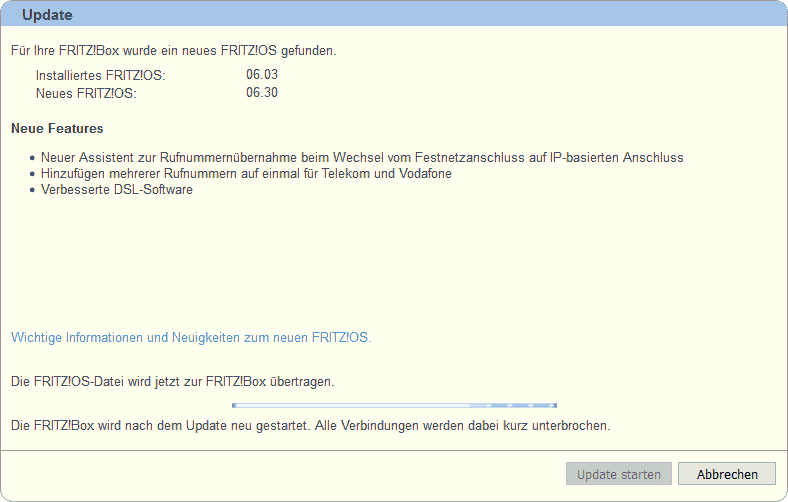788x502 pixels.
Task: Click the file transfer progress bar
Action: 395,405
